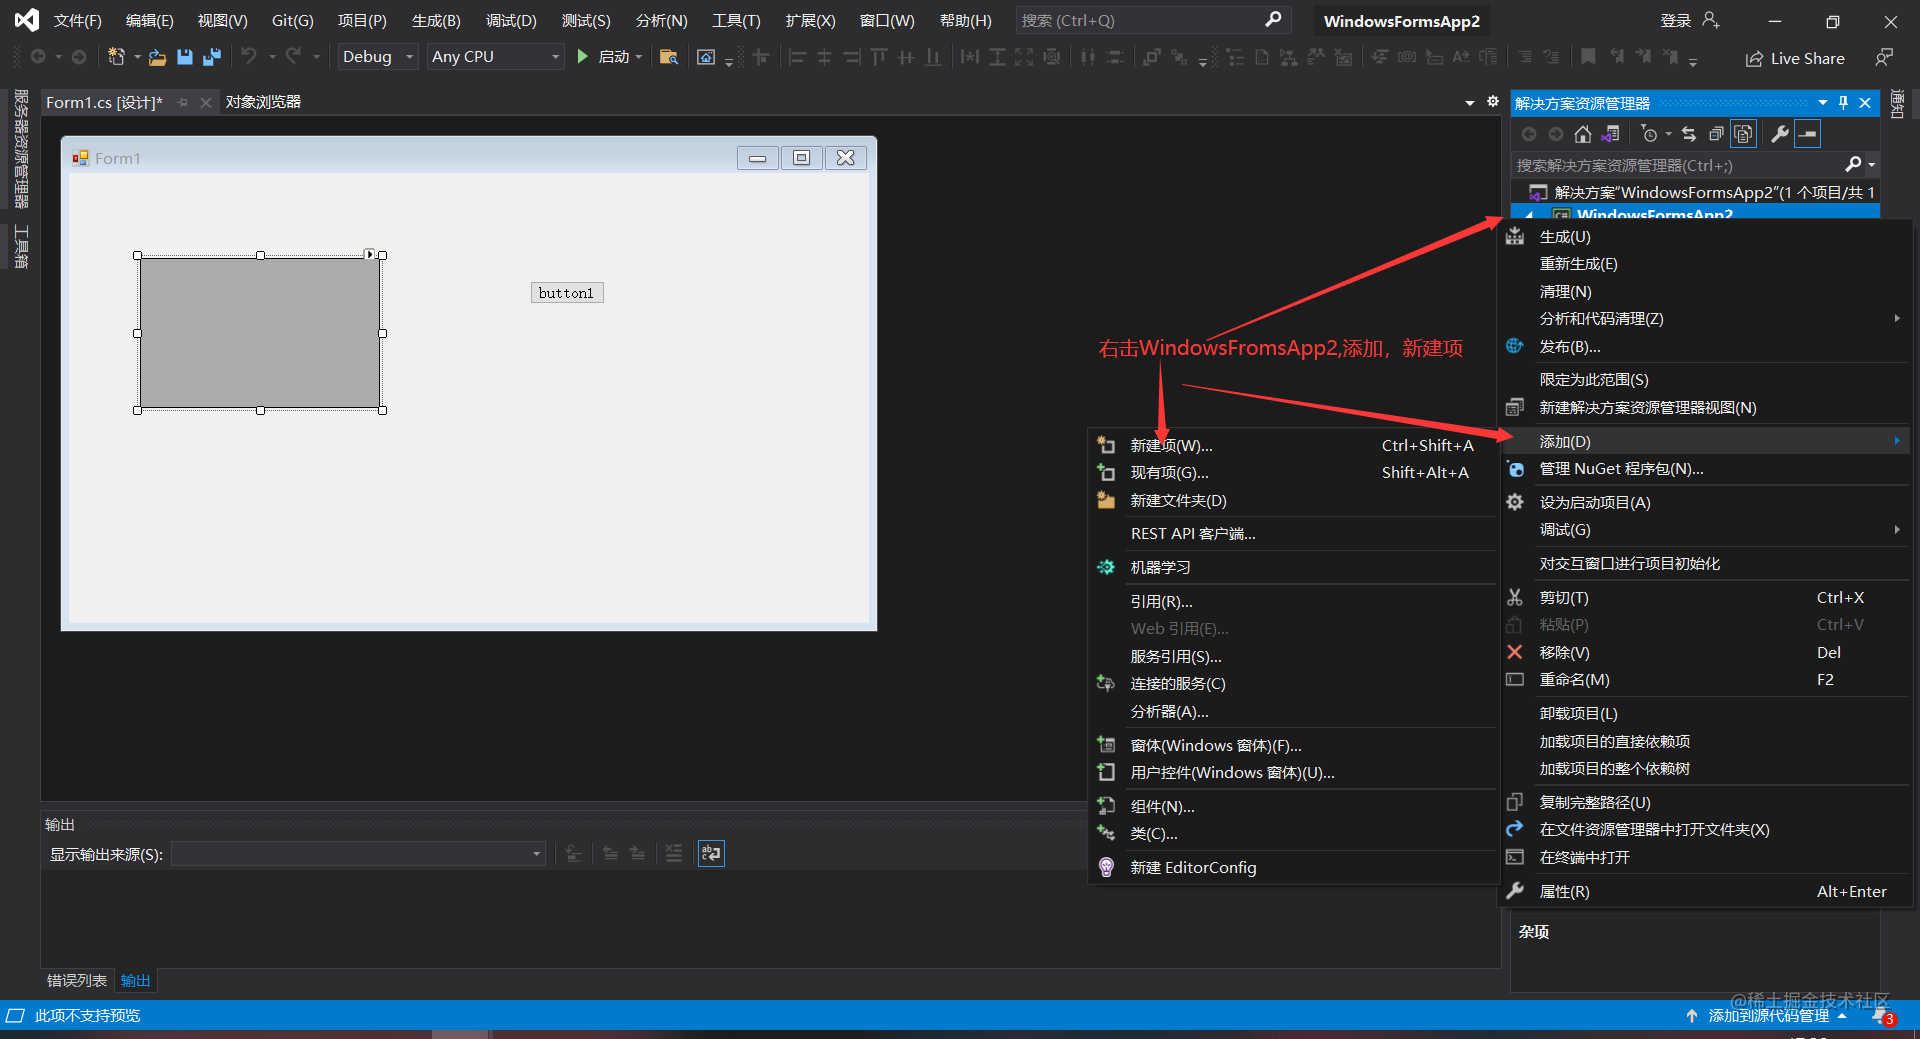
Task: Select the gray panel control on Form1
Action: (x=260, y=333)
